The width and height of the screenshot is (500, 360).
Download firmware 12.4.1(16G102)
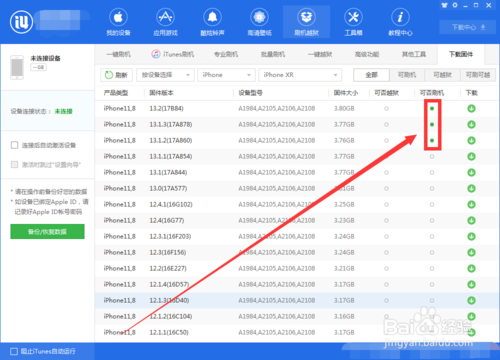tap(471, 204)
